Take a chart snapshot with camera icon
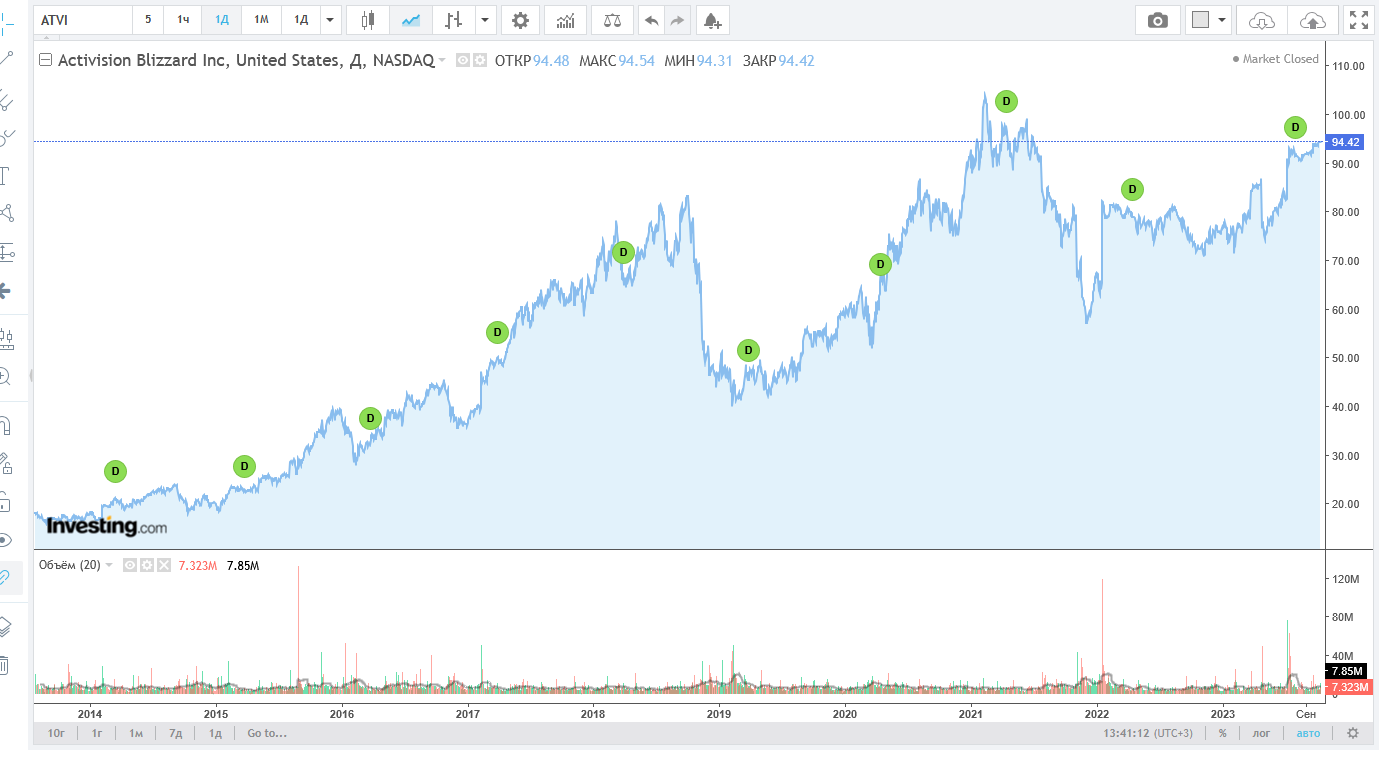The width and height of the screenshot is (1397, 759). pos(1158,20)
